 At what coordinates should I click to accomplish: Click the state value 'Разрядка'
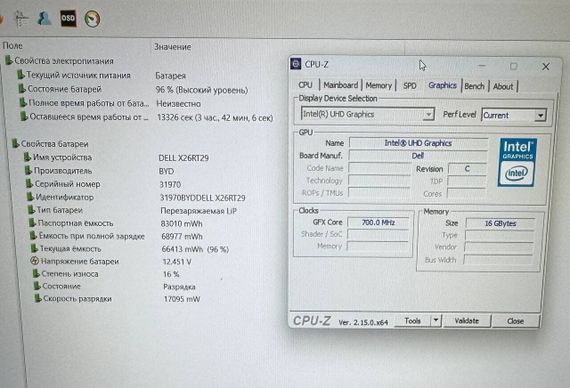click(x=179, y=287)
